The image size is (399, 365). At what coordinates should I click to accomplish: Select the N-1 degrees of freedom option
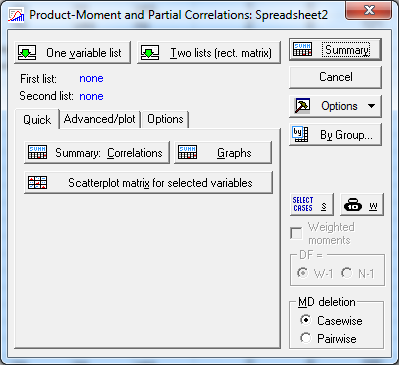click(347, 273)
